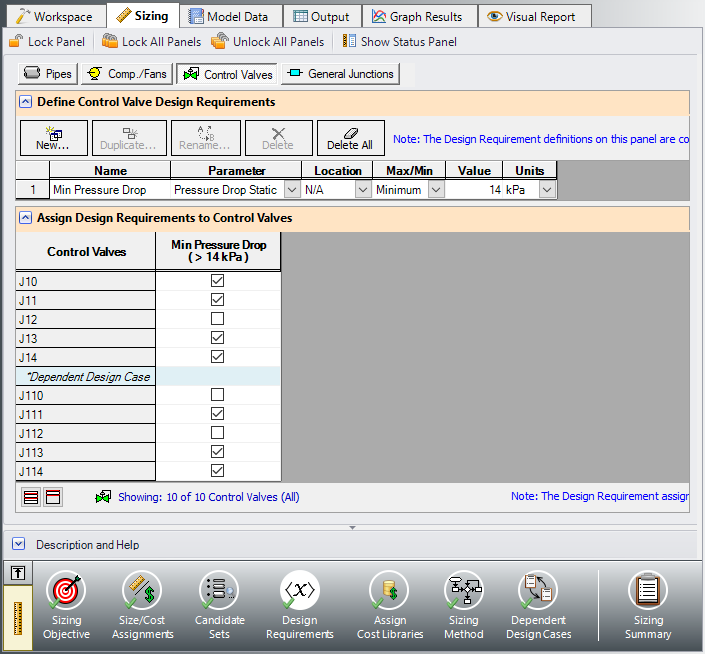
Task: Open the kPa units dropdown
Action: coord(547,189)
